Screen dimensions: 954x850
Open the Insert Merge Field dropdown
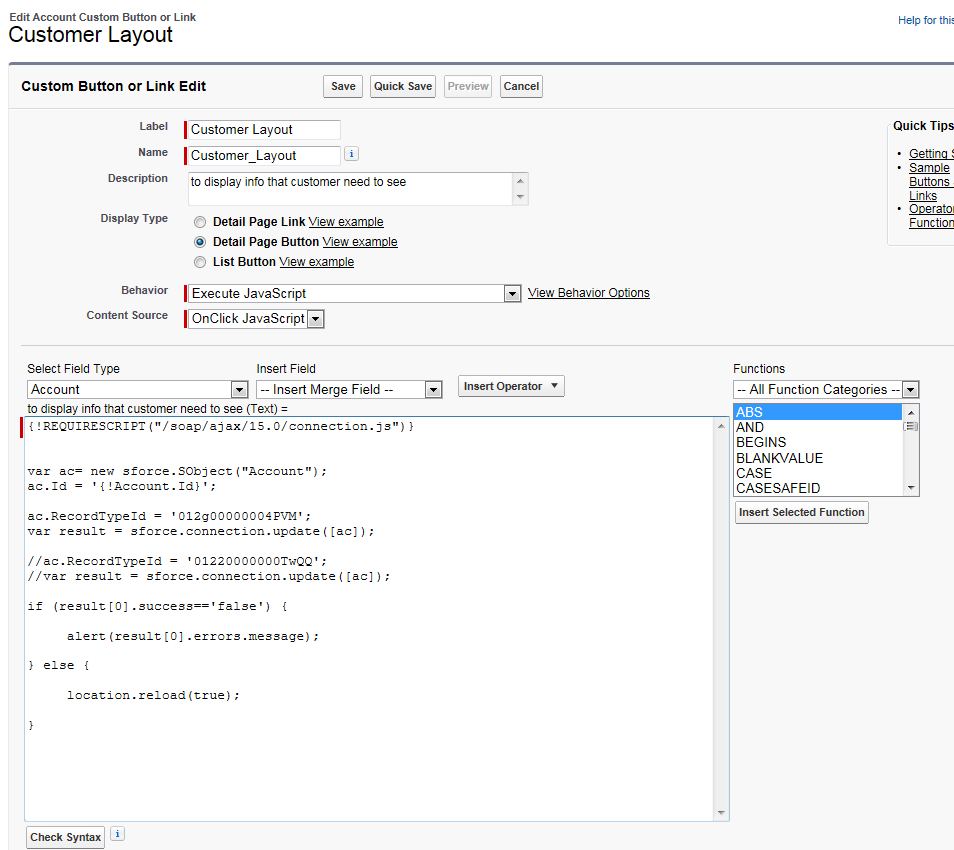349,389
